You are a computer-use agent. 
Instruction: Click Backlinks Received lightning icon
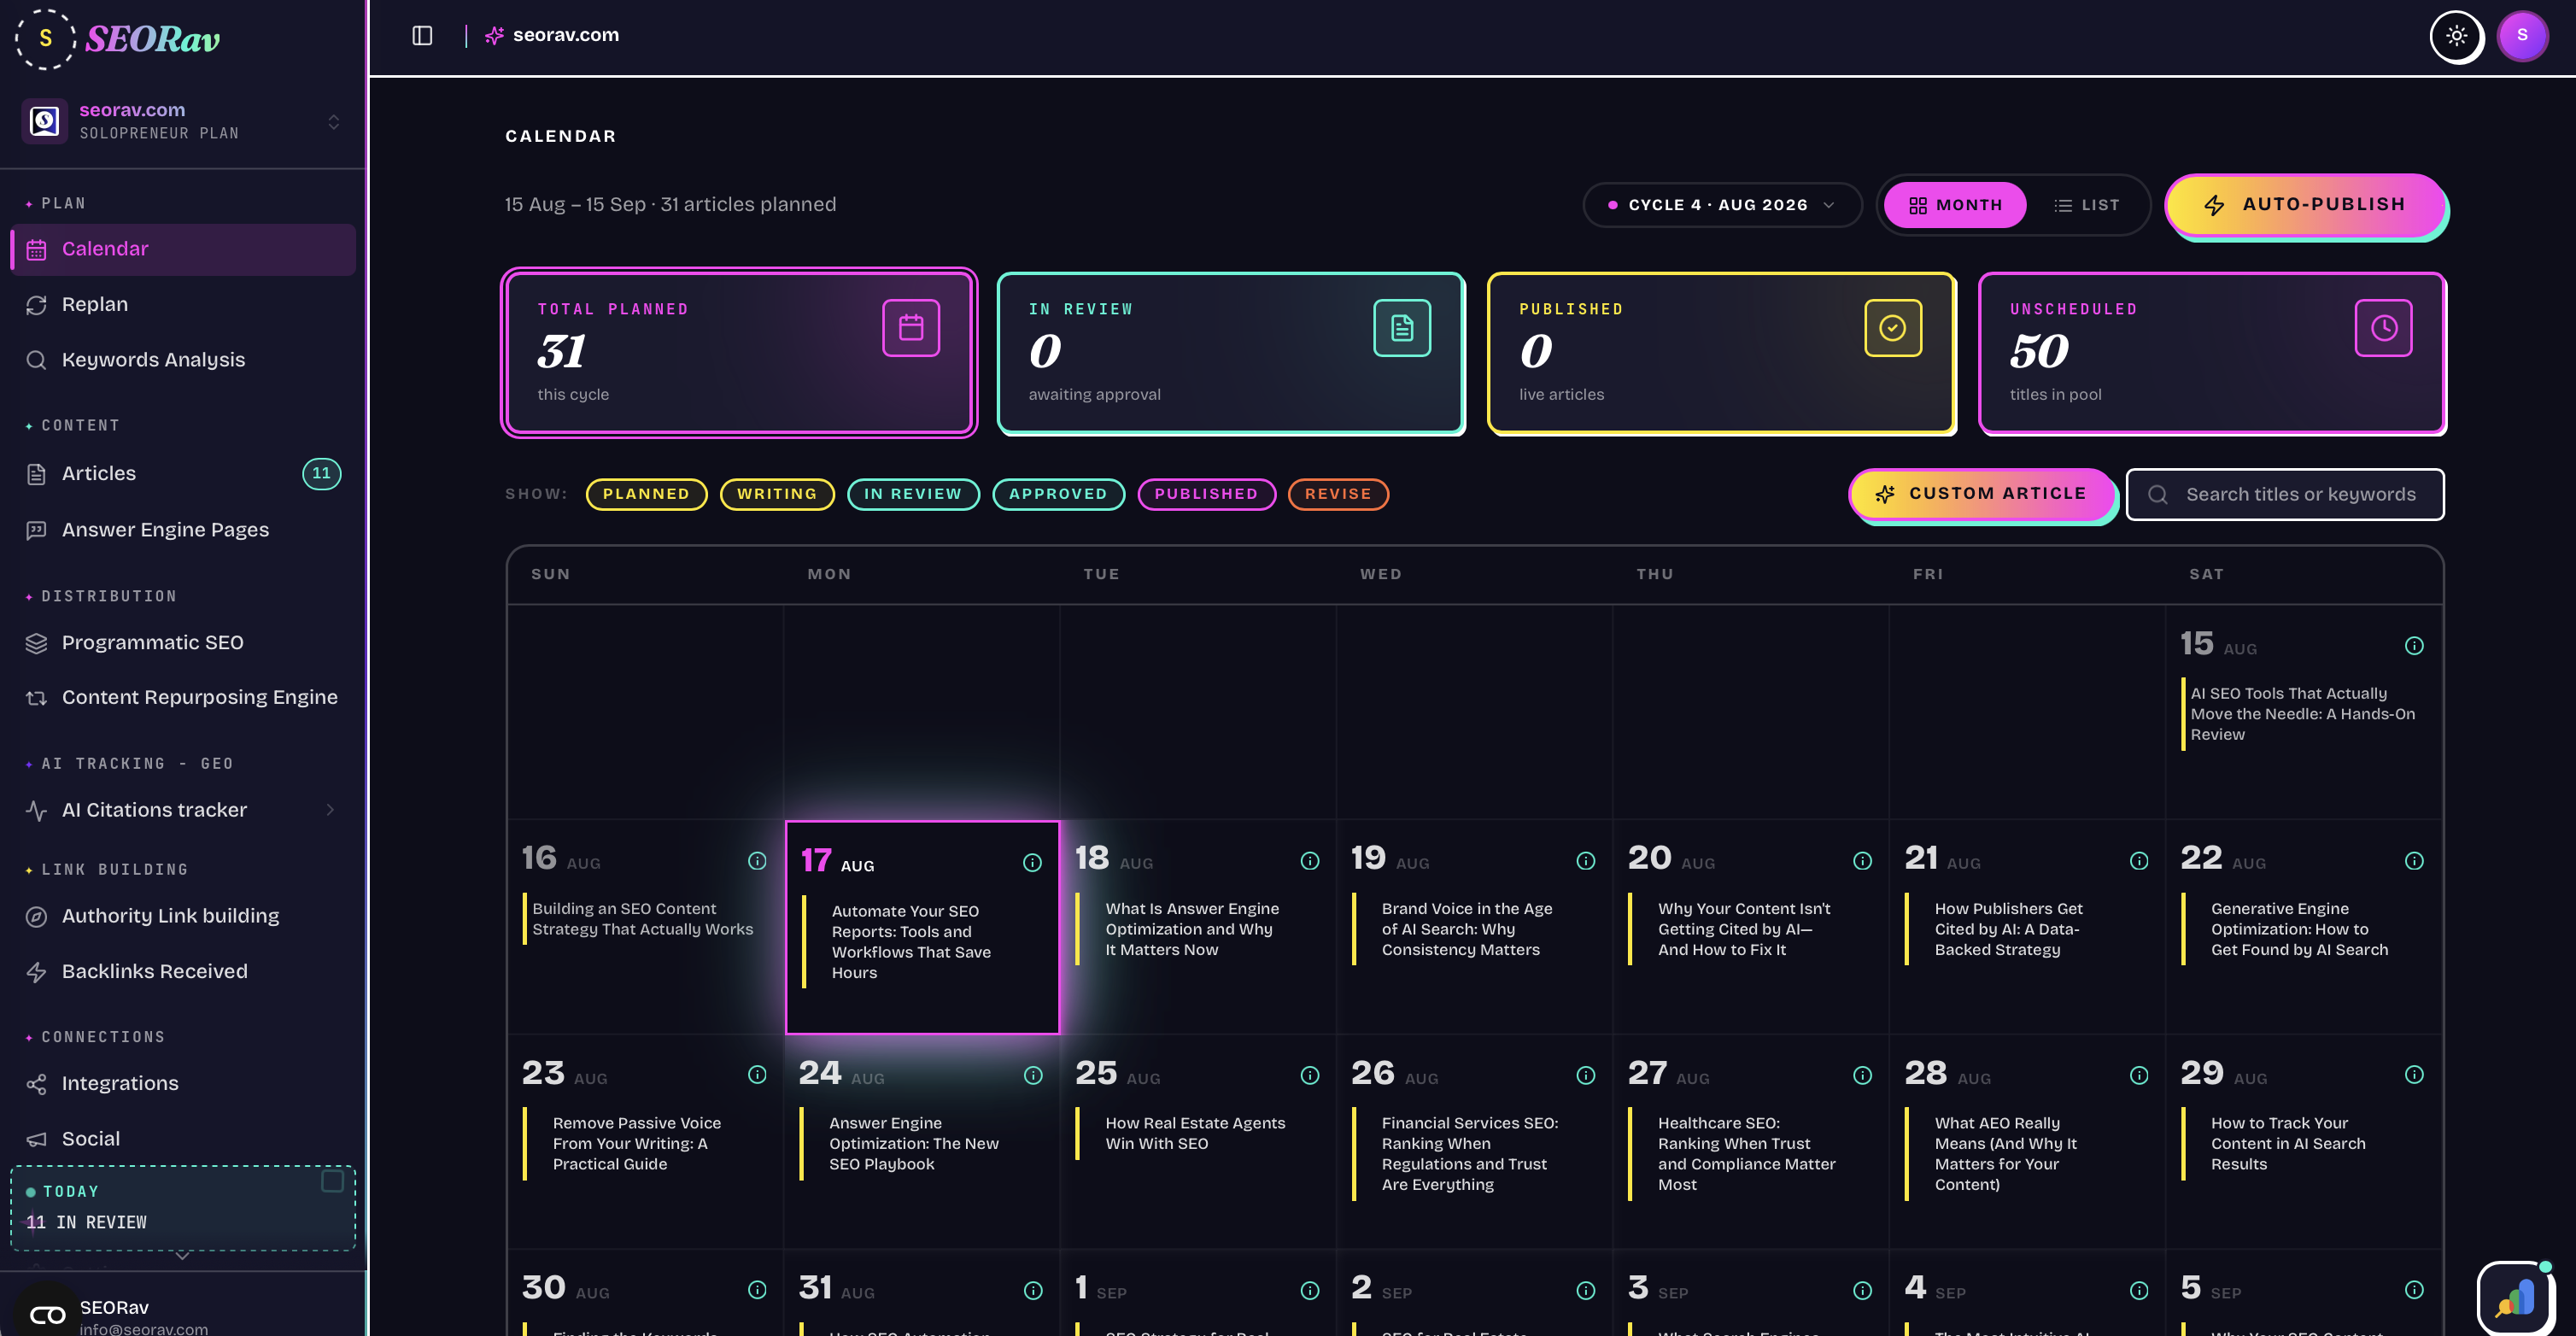[x=36, y=972]
